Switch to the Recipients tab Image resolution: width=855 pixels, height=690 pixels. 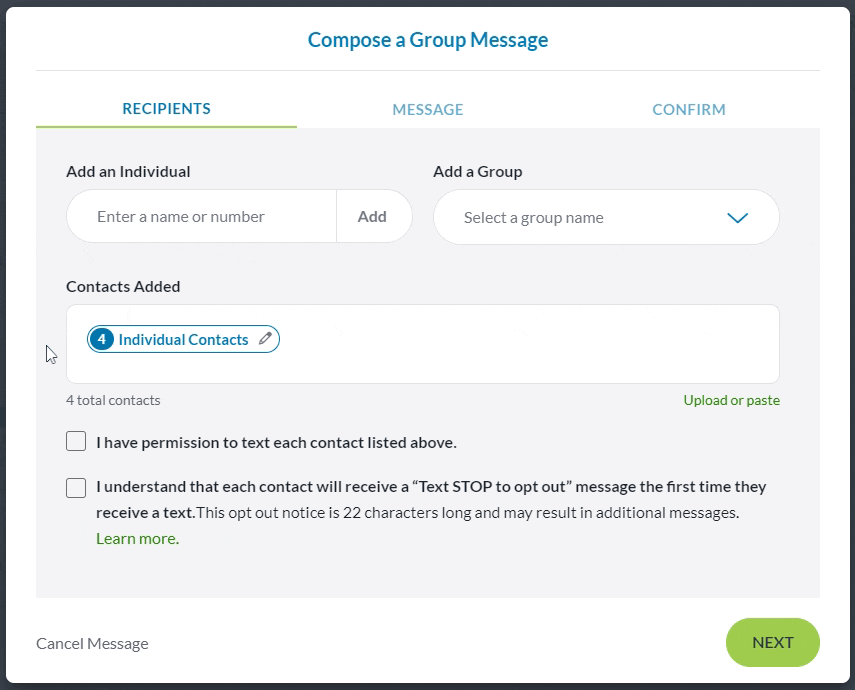pyautogui.click(x=166, y=109)
